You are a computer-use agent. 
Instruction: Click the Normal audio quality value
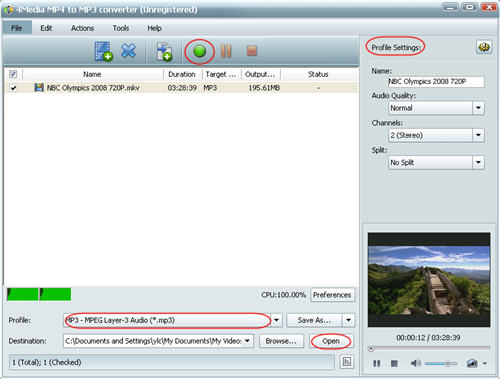tap(401, 108)
